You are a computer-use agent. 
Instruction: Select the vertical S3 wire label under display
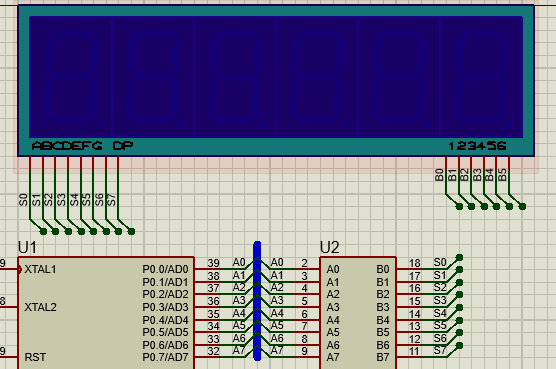point(61,200)
